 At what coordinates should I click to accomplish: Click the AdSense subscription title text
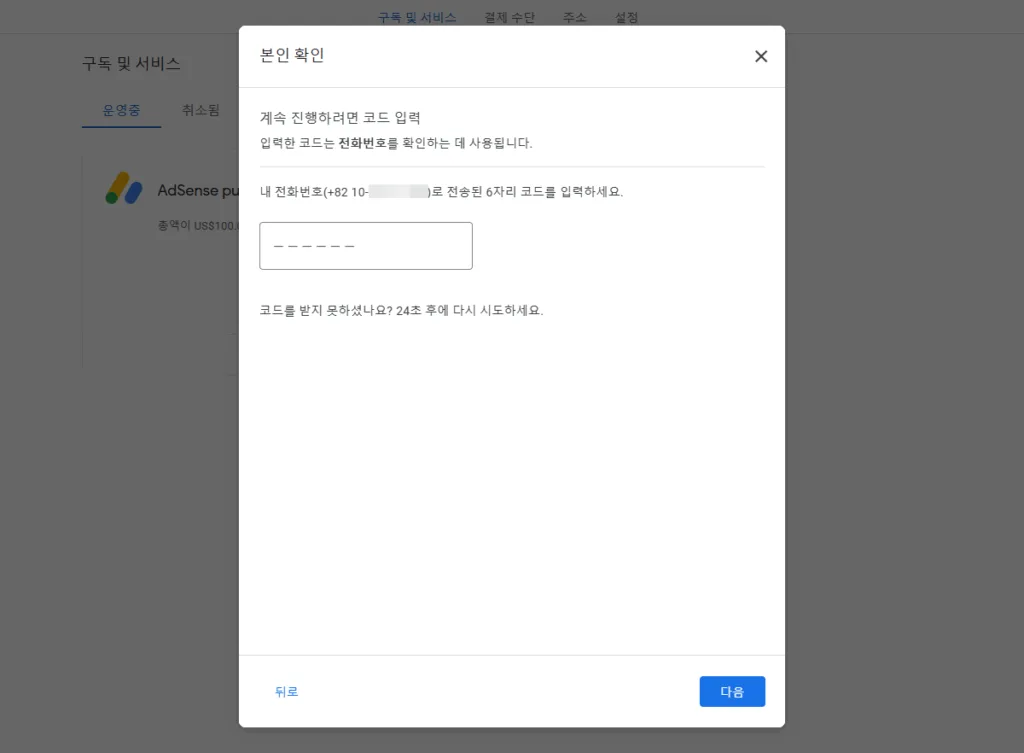tap(197, 190)
